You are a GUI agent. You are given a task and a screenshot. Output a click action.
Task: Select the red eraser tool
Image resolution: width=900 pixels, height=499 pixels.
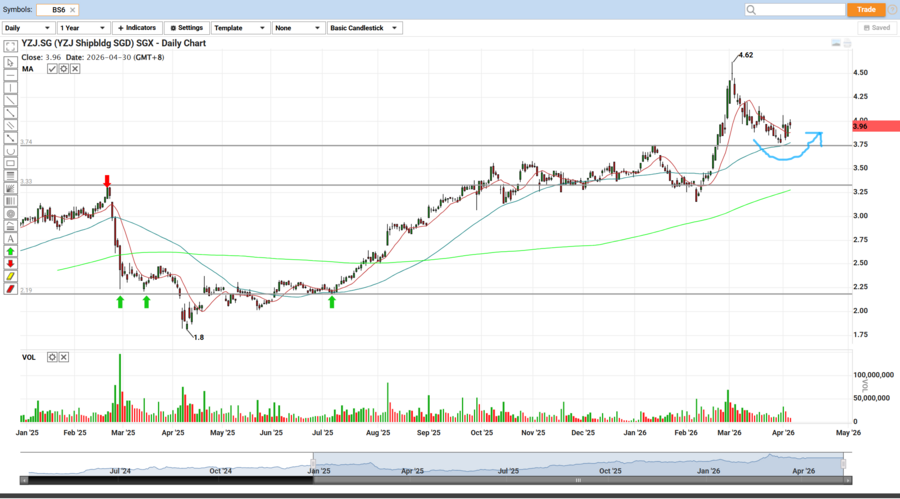coord(10,289)
